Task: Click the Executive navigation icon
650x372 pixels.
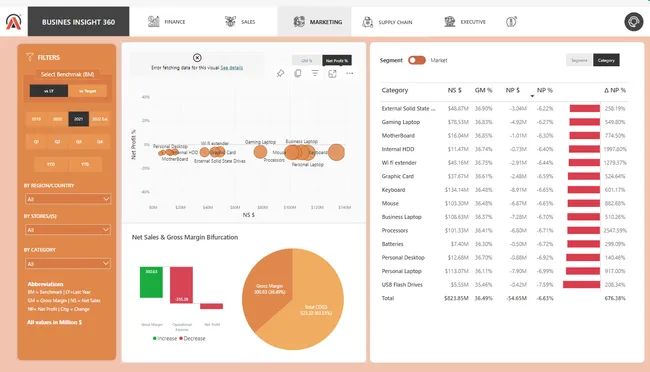Action: coord(450,22)
